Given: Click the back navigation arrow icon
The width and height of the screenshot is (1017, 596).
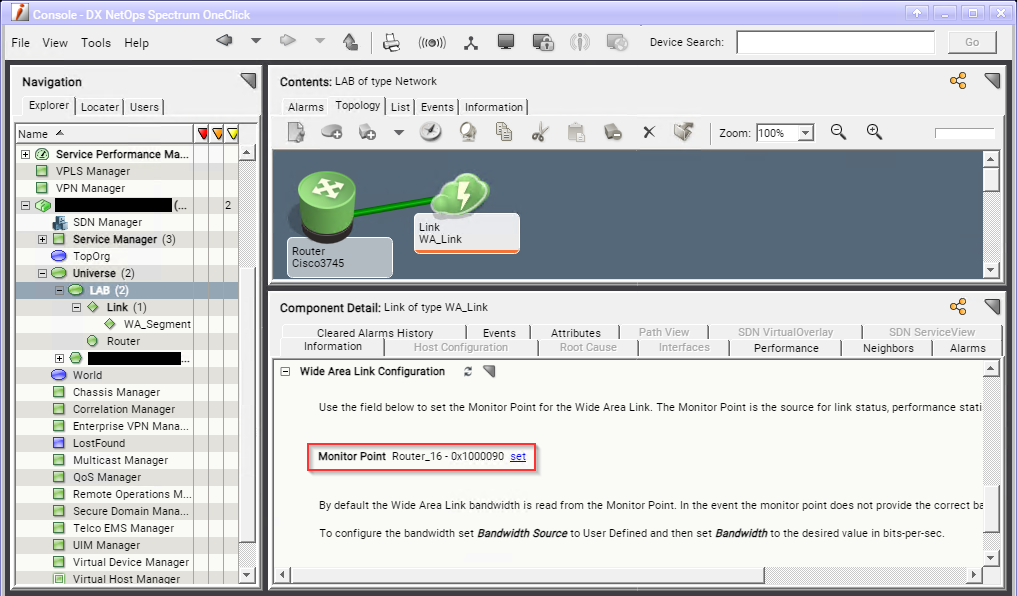Looking at the screenshot, I should pos(224,42).
